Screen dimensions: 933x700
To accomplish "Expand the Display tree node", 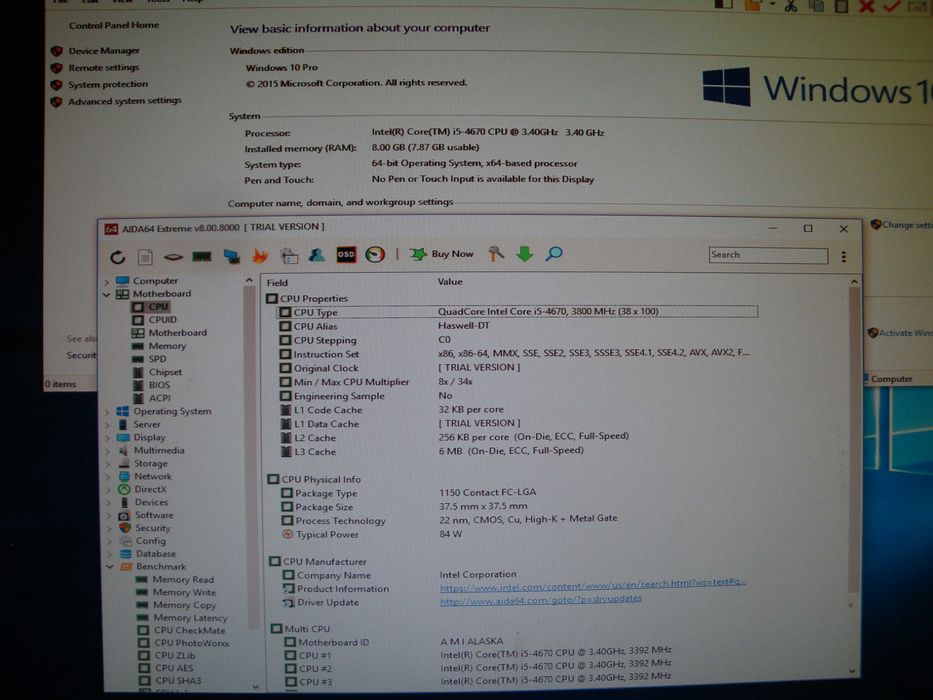I will point(108,438).
